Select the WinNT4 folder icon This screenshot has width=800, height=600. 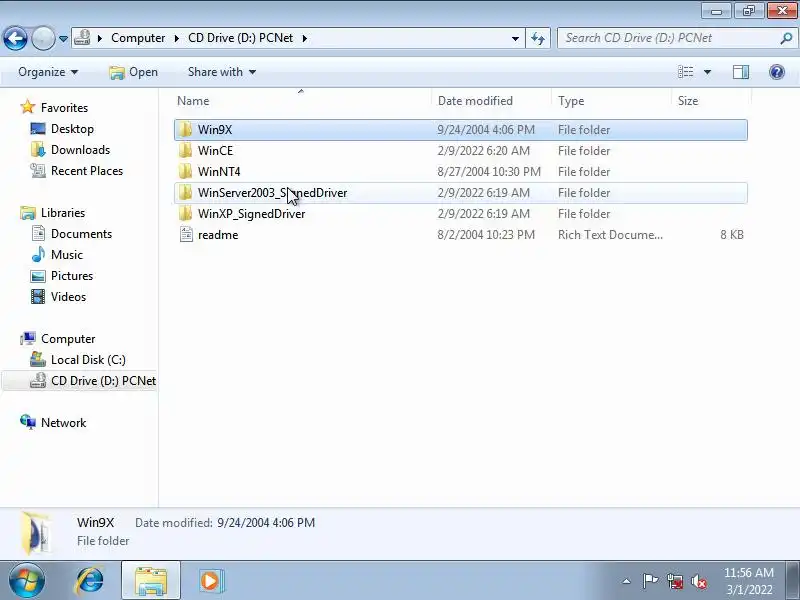tap(186, 171)
